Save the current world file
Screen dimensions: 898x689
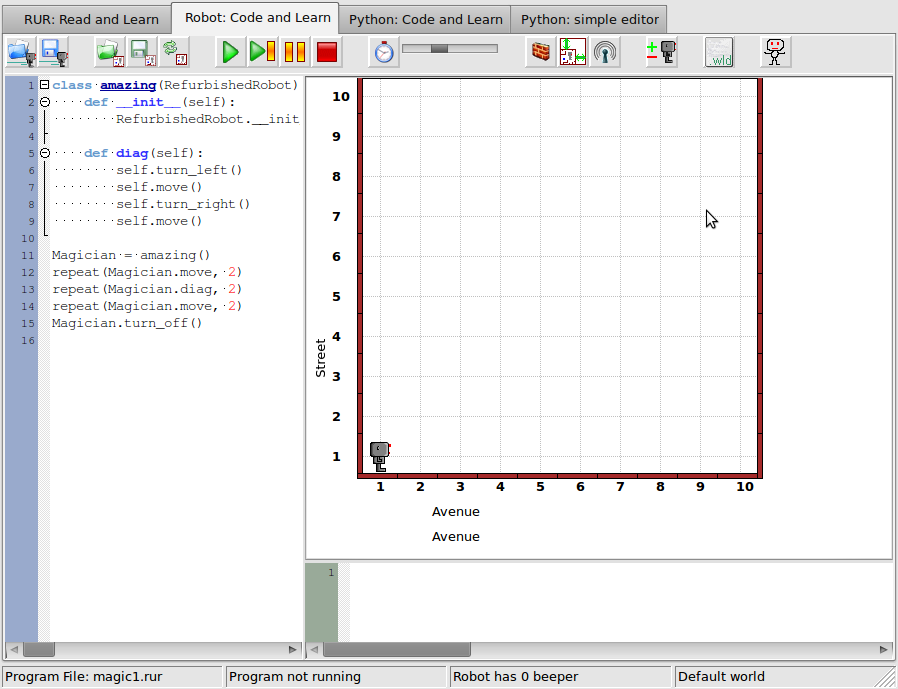(x=143, y=52)
